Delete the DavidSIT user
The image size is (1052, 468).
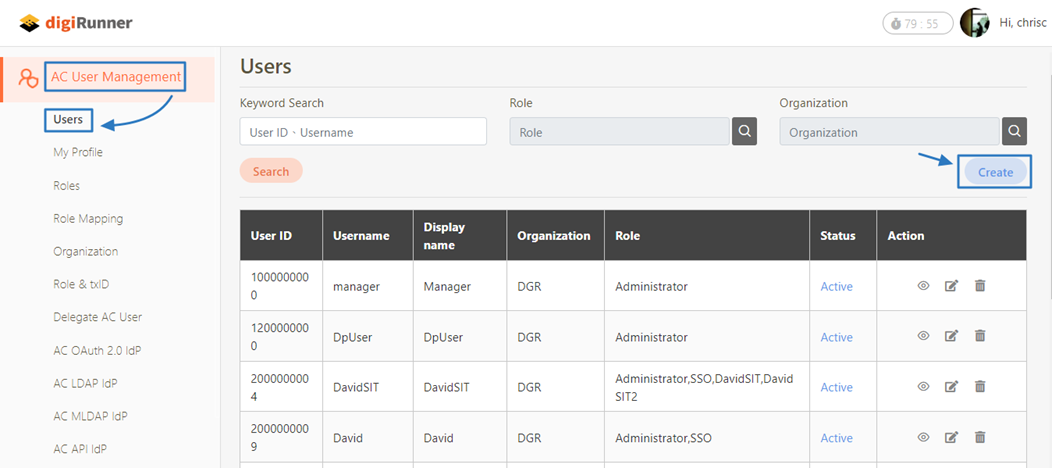[x=980, y=387]
